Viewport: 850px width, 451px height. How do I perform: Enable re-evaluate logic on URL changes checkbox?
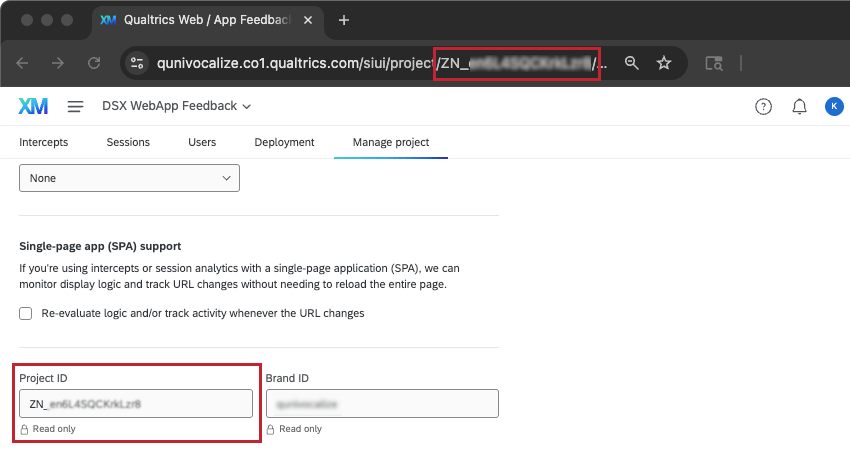click(x=26, y=313)
